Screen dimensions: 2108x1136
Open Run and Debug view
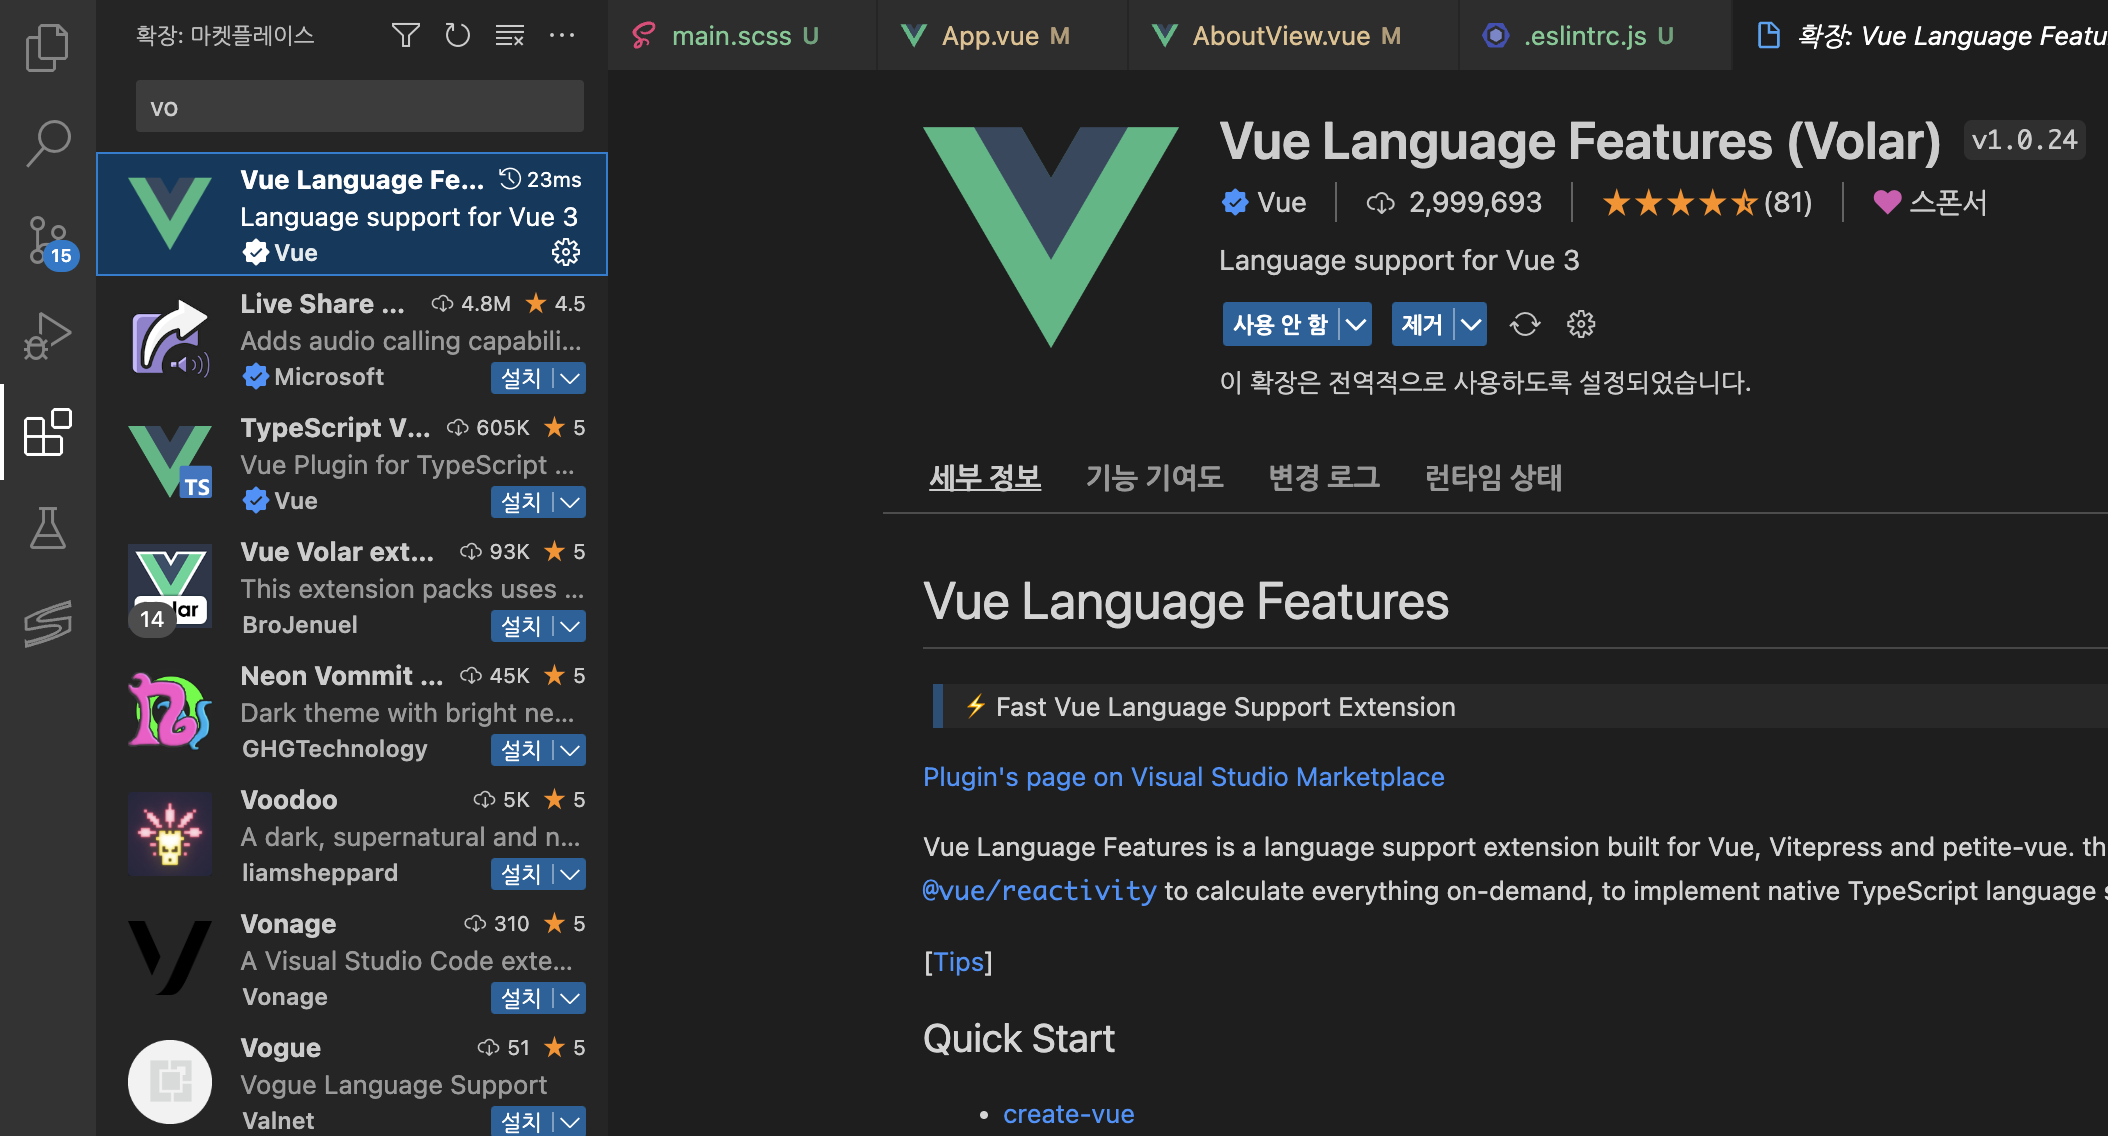tap(47, 336)
